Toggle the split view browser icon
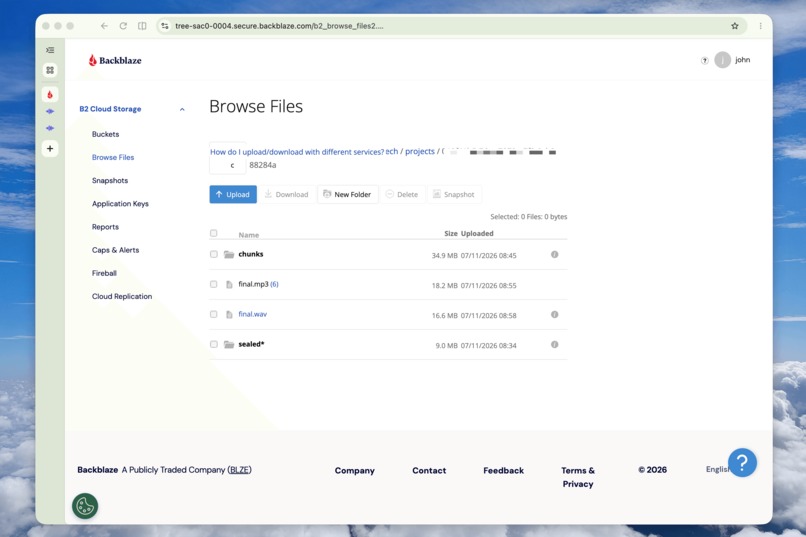This screenshot has height=537, width=806. click(x=142, y=26)
